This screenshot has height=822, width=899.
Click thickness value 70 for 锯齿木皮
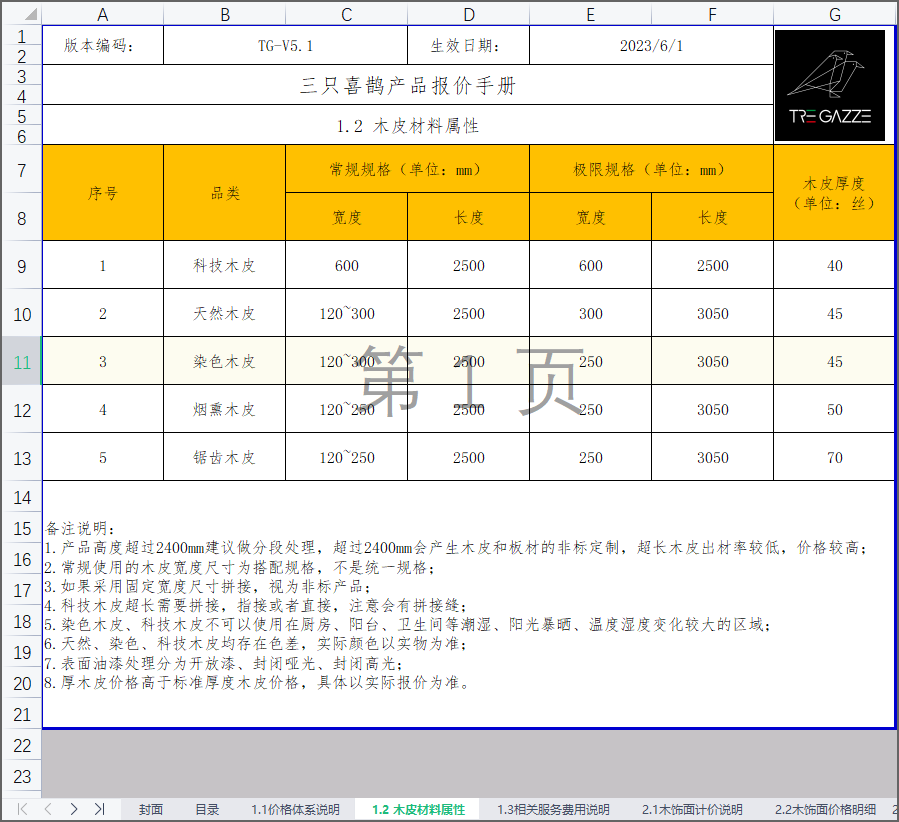coord(834,457)
